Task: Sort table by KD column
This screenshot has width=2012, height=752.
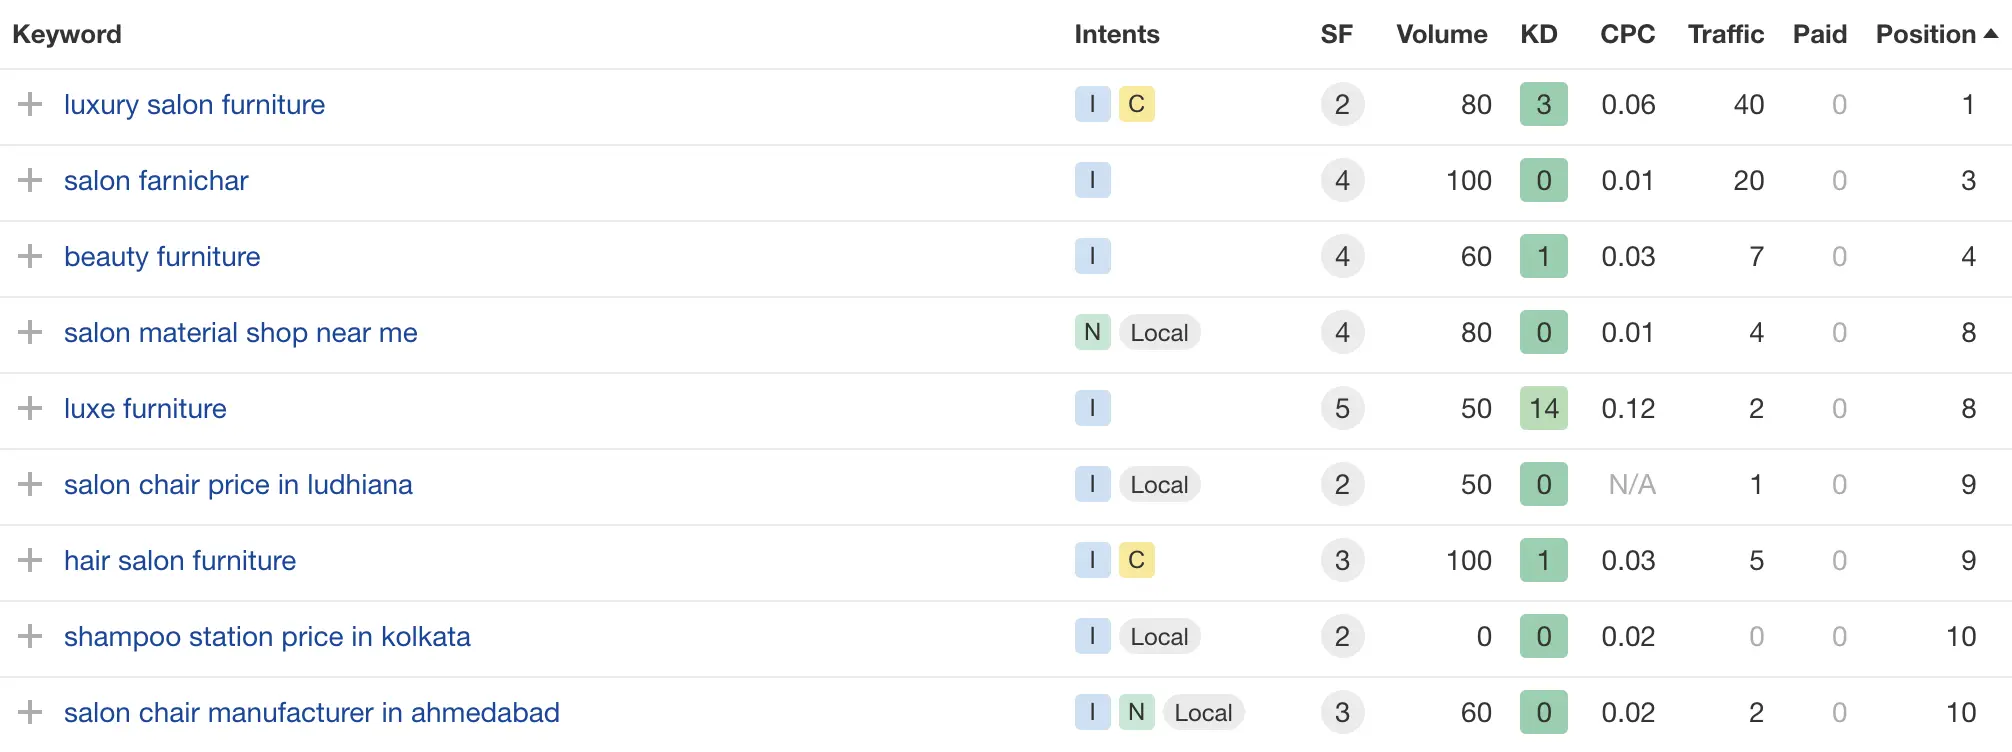Action: (x=1538, y=34)
